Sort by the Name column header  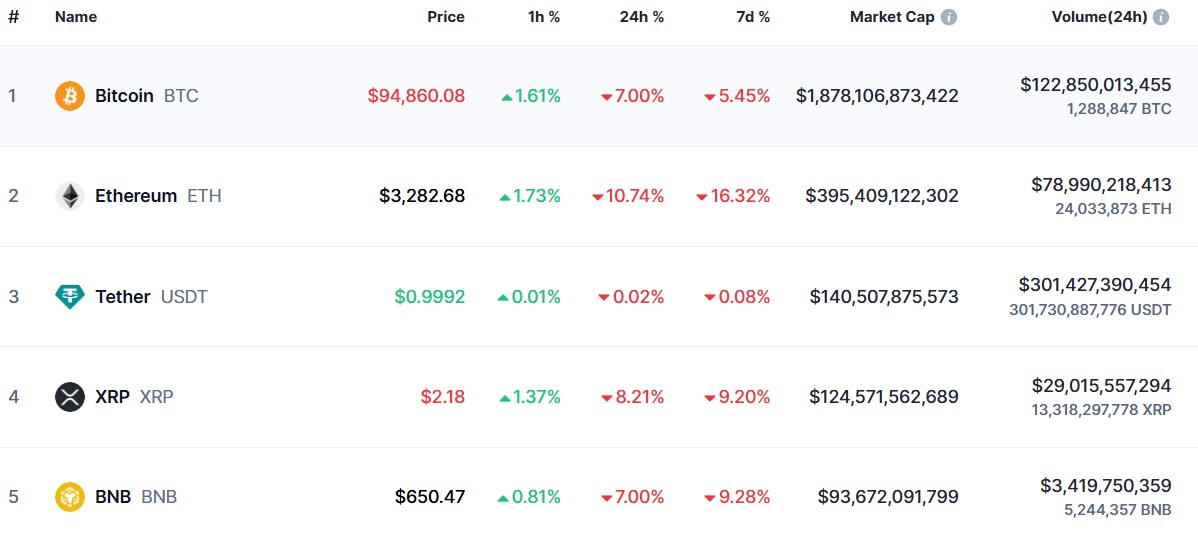pos(76,17)
